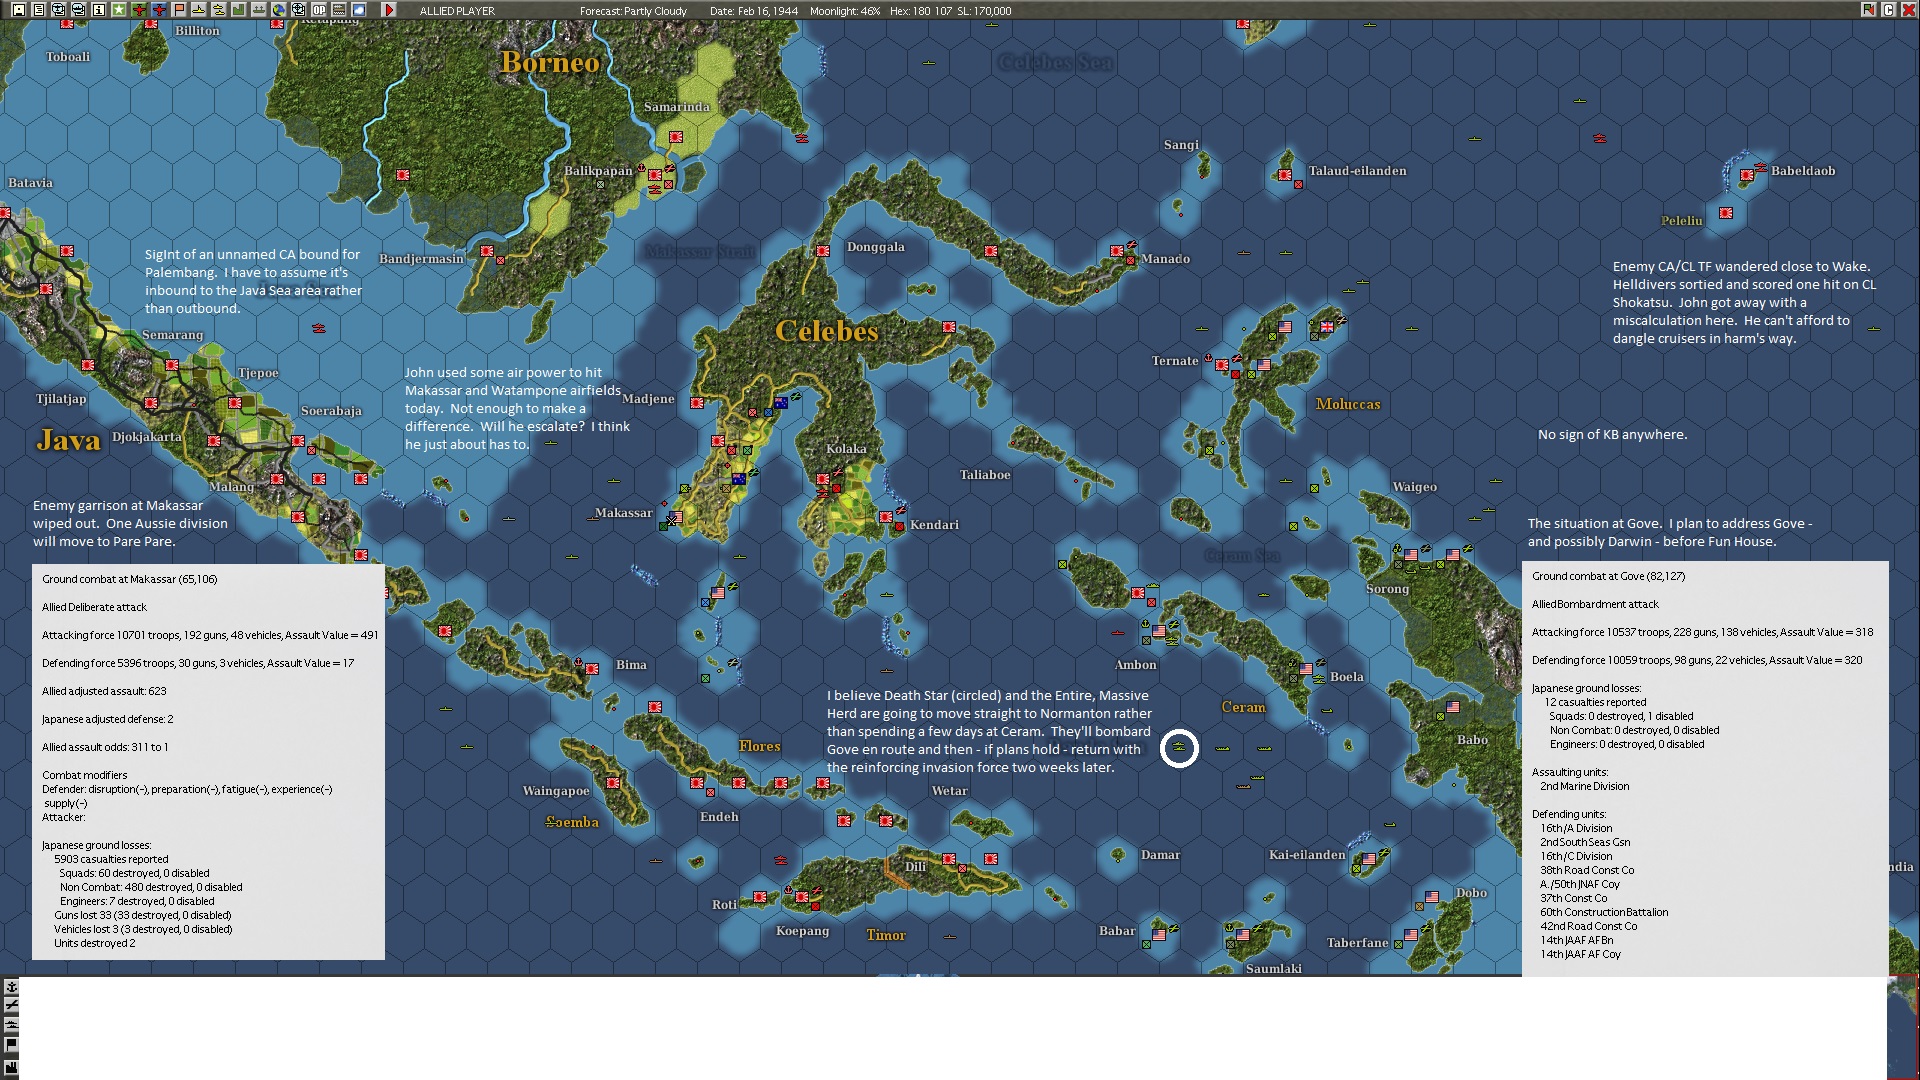
Task: Click the anchor icon in bottom-left panel
Action: pyautogui.click(x=11, y=987)
